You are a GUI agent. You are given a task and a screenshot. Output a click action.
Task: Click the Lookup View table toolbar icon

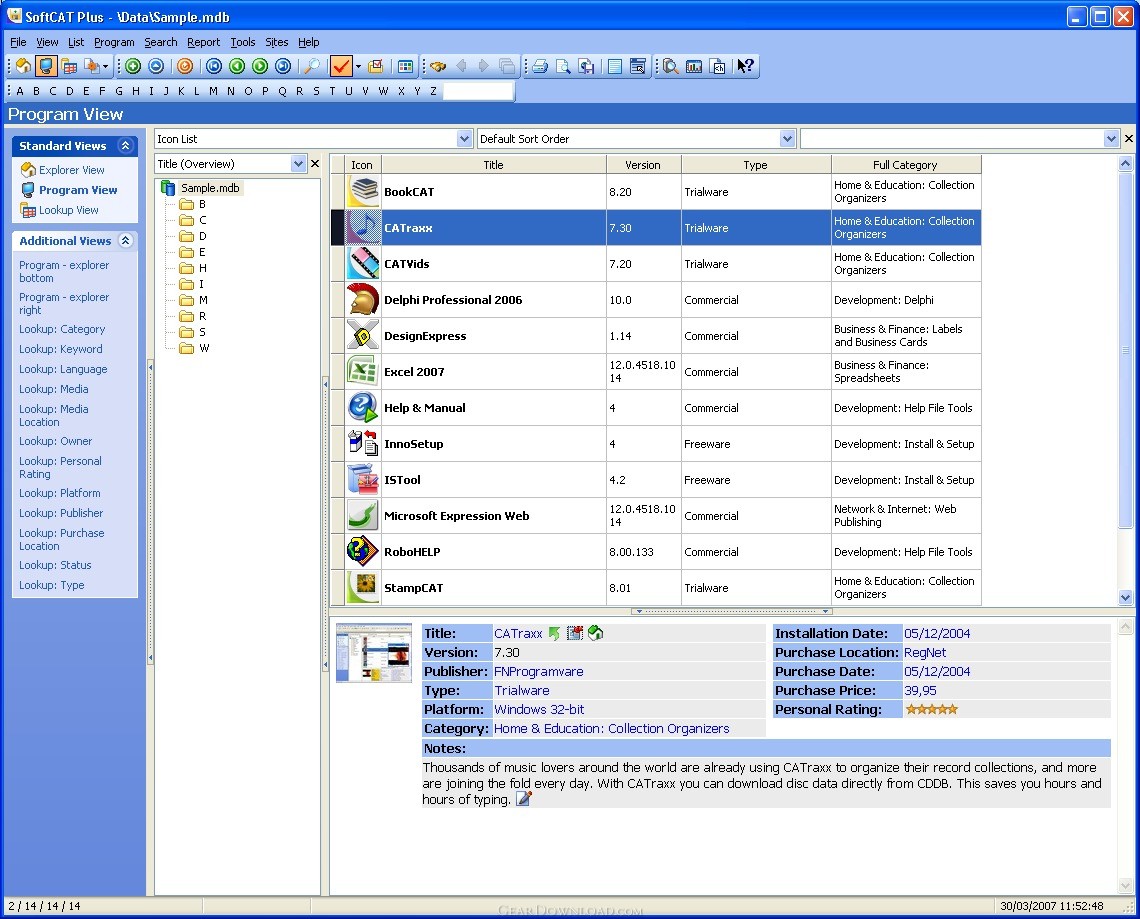coord(69,66)
